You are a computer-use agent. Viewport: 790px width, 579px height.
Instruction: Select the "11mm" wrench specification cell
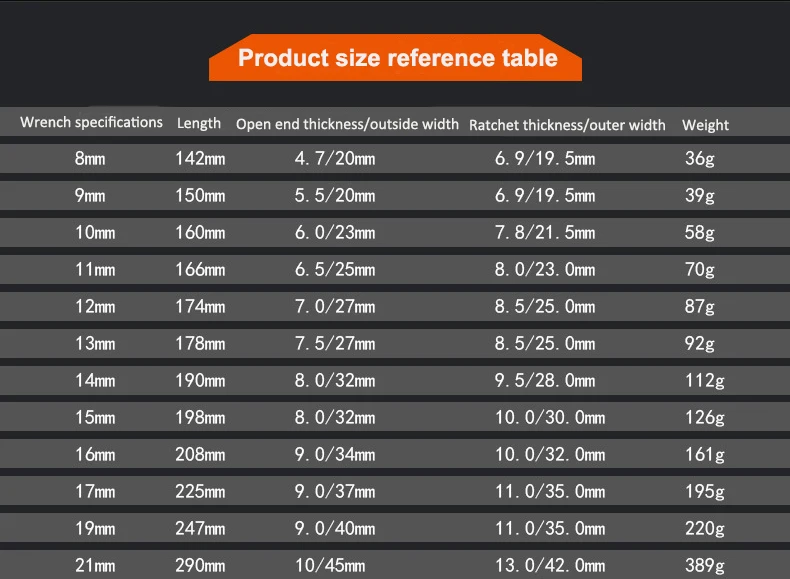coord(95,270)
